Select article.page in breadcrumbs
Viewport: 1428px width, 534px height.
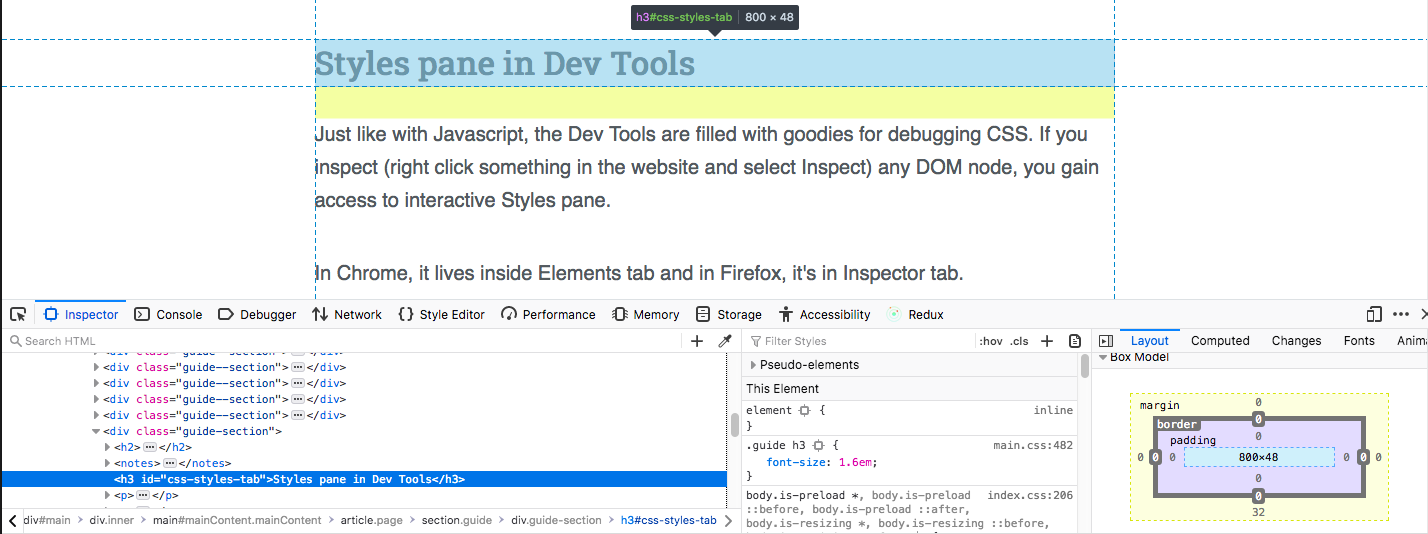pyautogui.click(x=371, y=520)
